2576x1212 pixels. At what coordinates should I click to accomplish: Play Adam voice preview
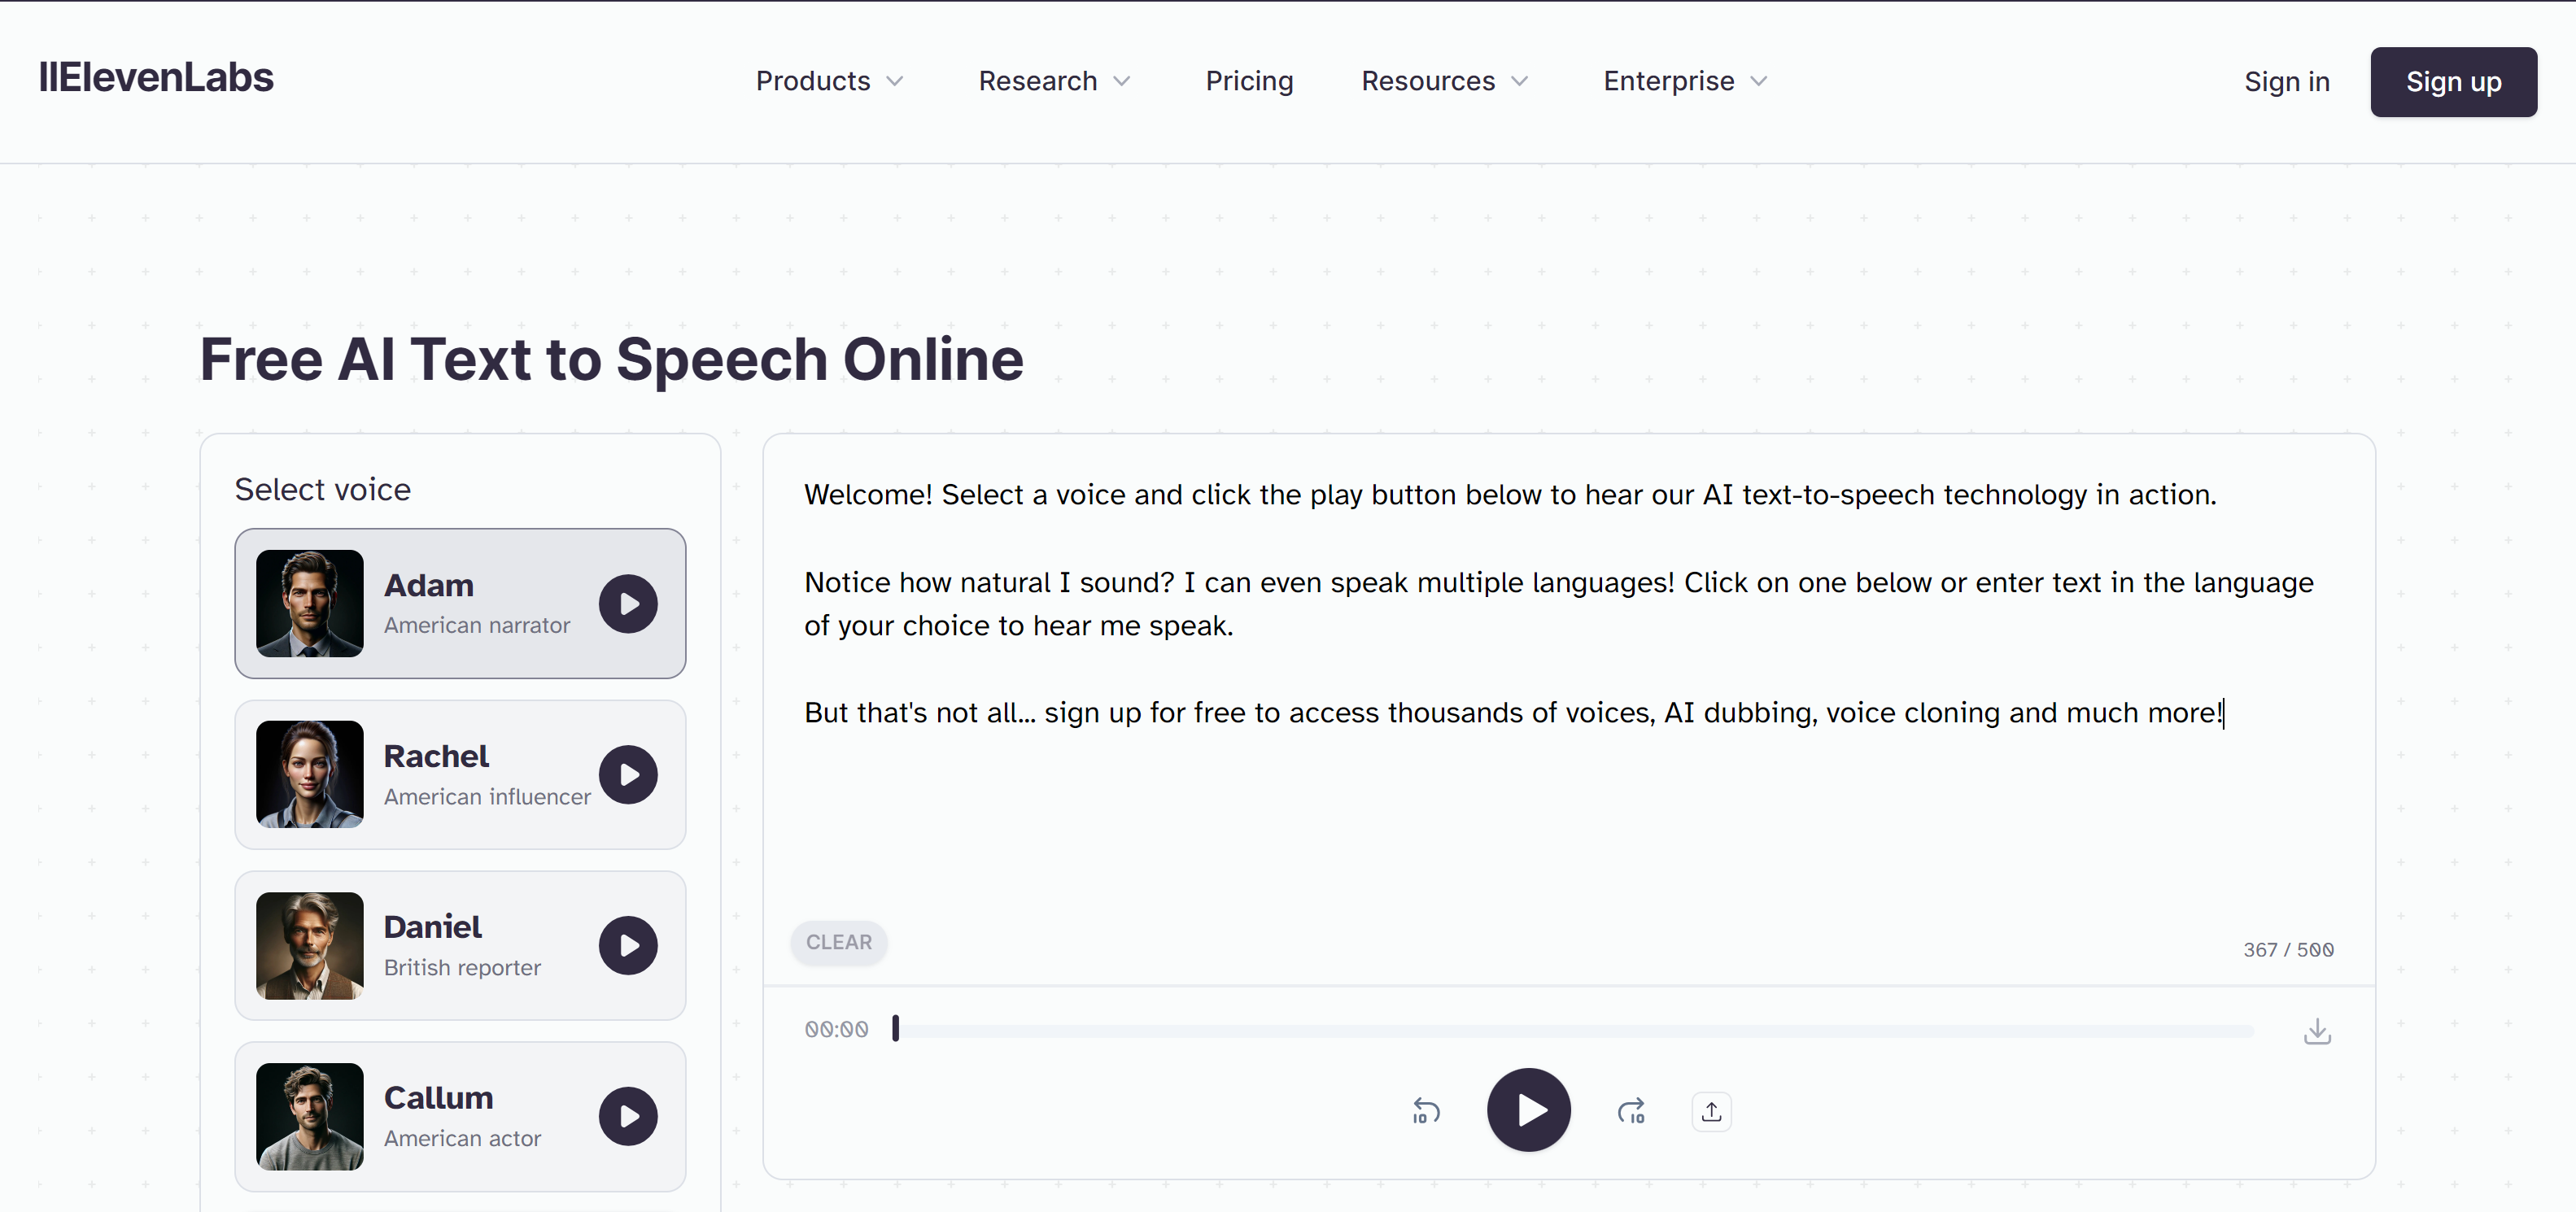point(628,604)
